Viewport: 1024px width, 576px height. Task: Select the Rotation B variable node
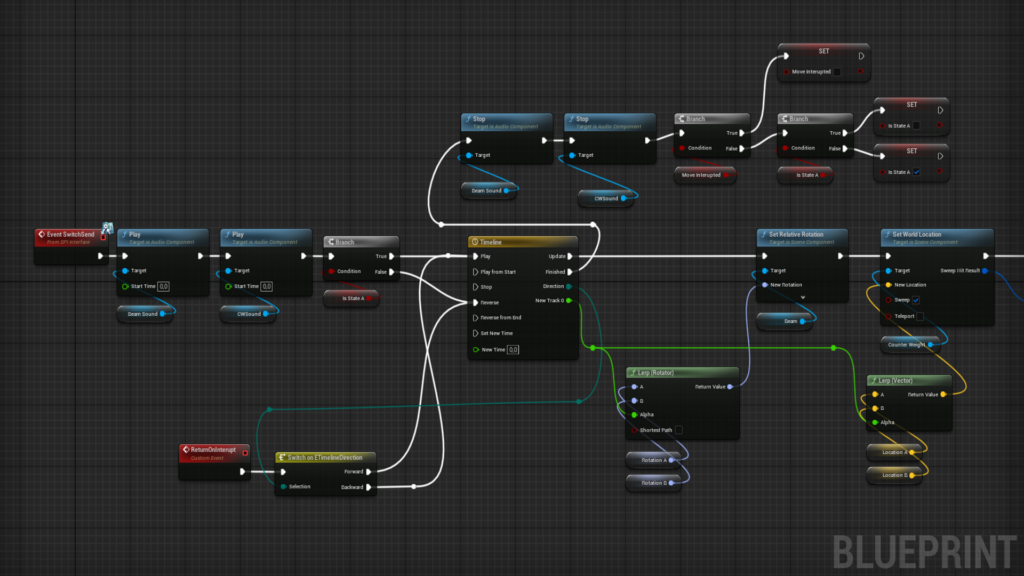(654, 483)
